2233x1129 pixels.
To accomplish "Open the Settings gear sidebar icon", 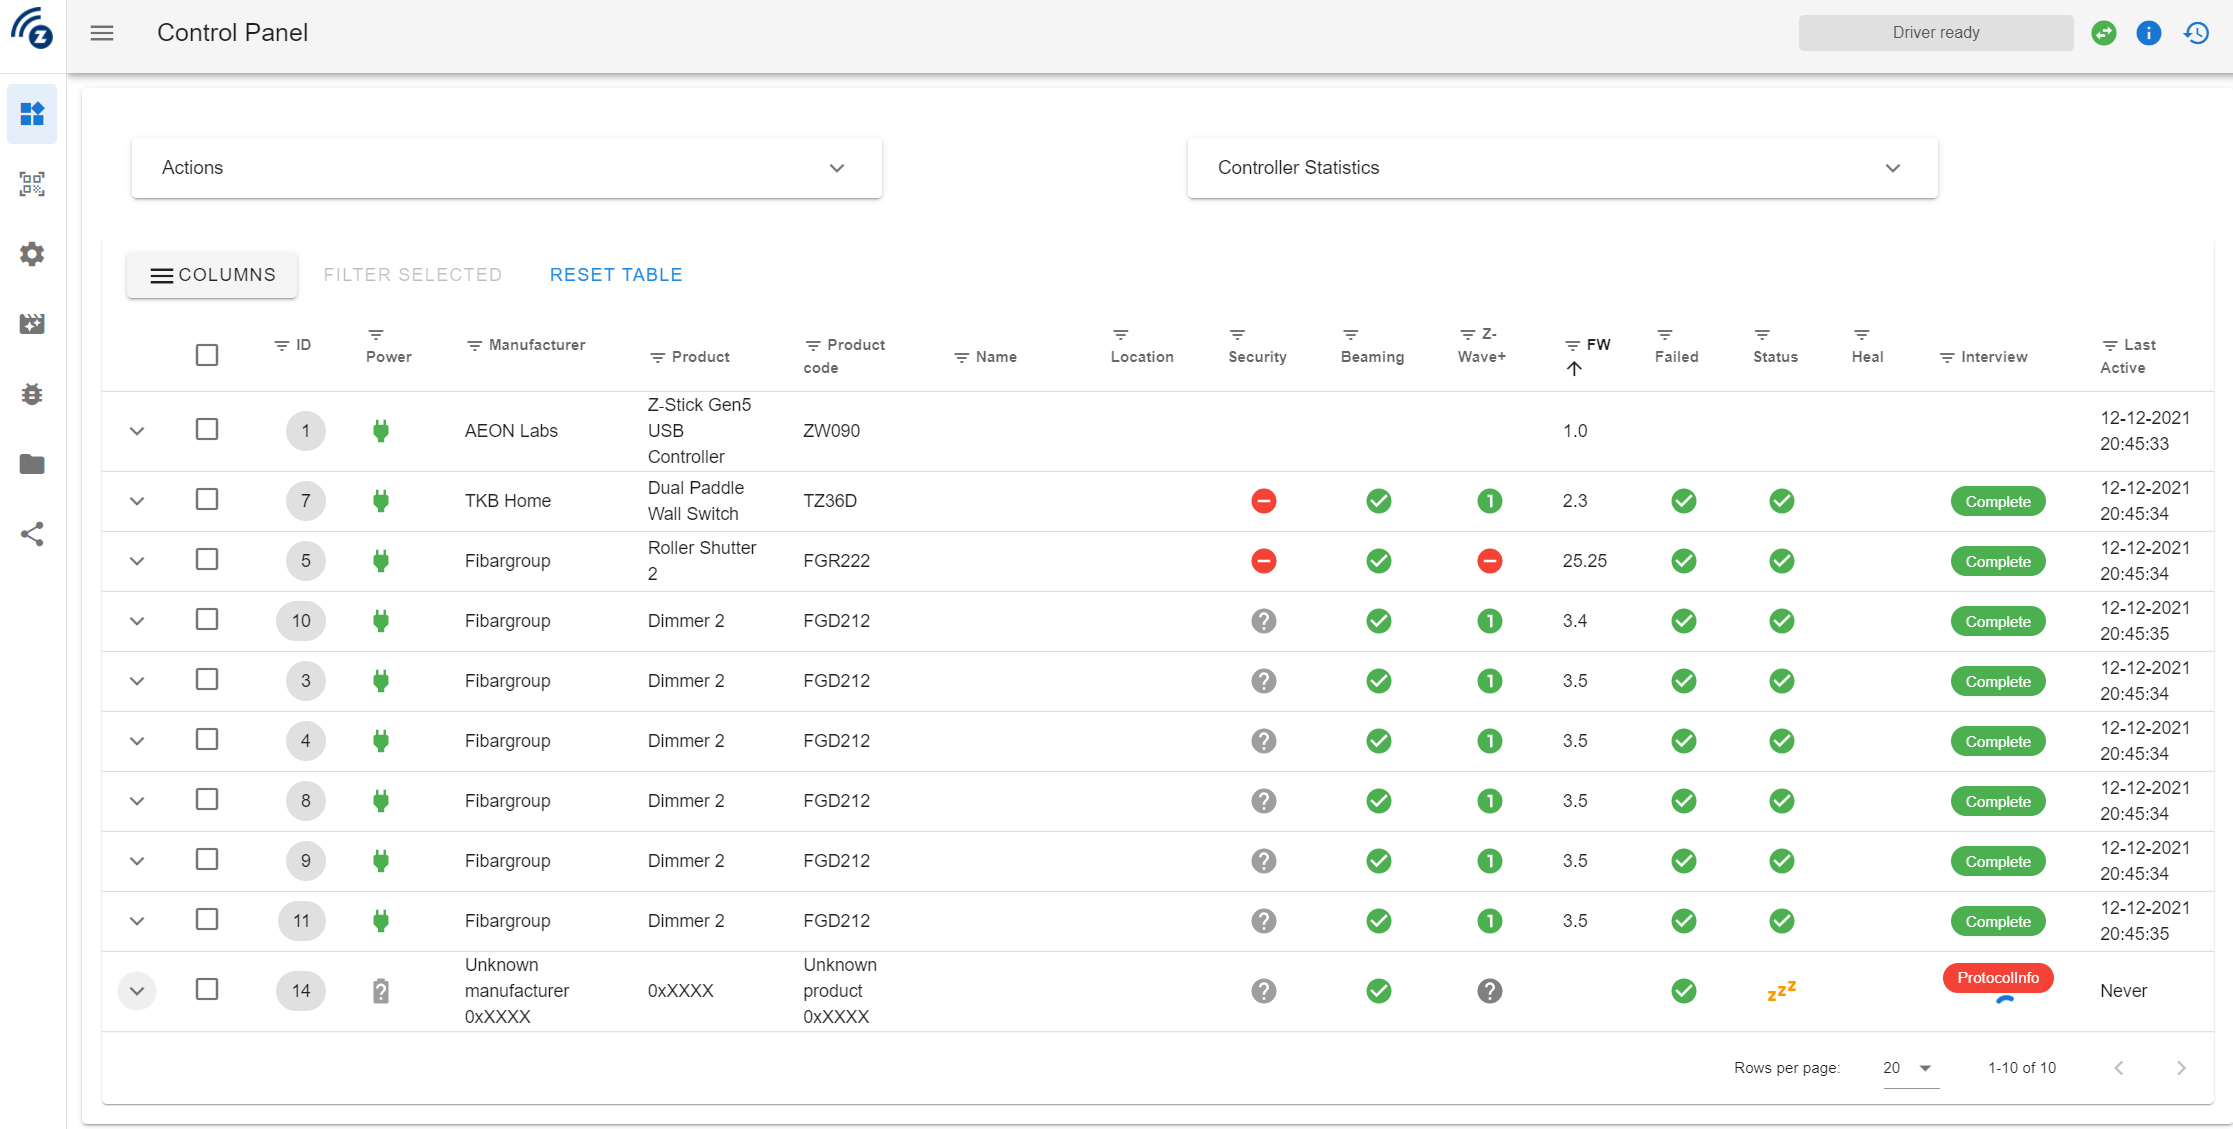I will coord(32,254).
